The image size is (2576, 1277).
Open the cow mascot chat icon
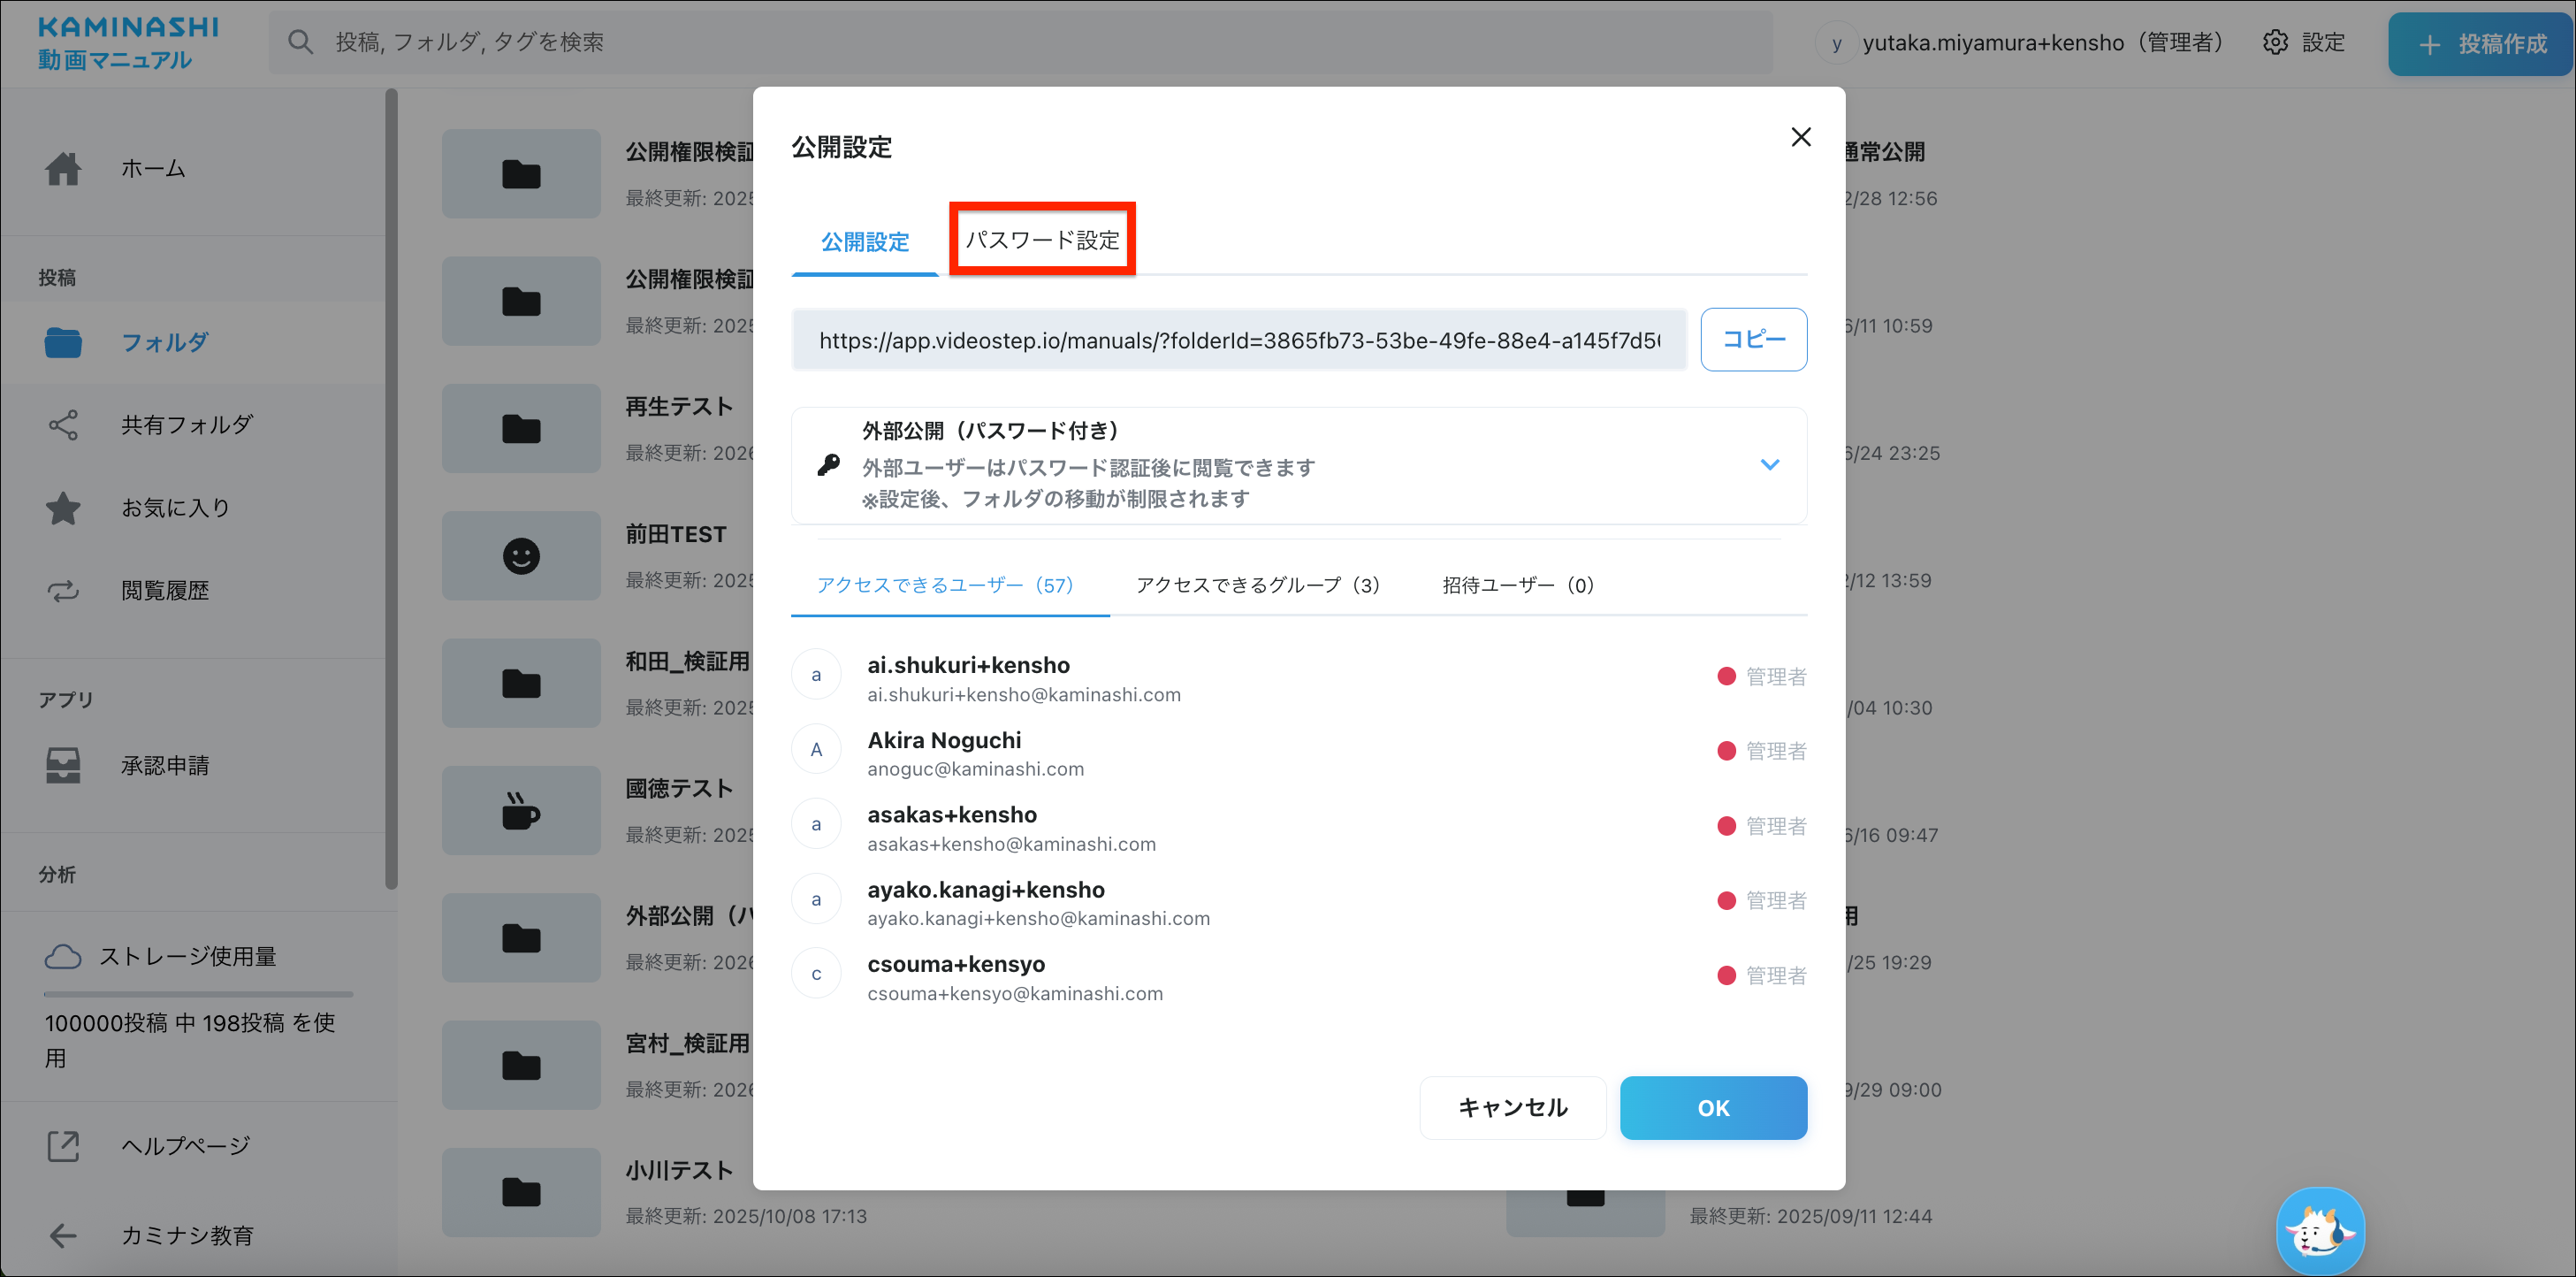click(x=2320, y=1231)
